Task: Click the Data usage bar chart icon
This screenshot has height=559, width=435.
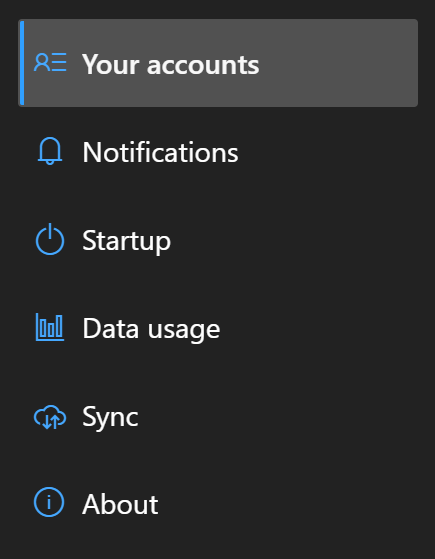Action: (x=50, y=327)
